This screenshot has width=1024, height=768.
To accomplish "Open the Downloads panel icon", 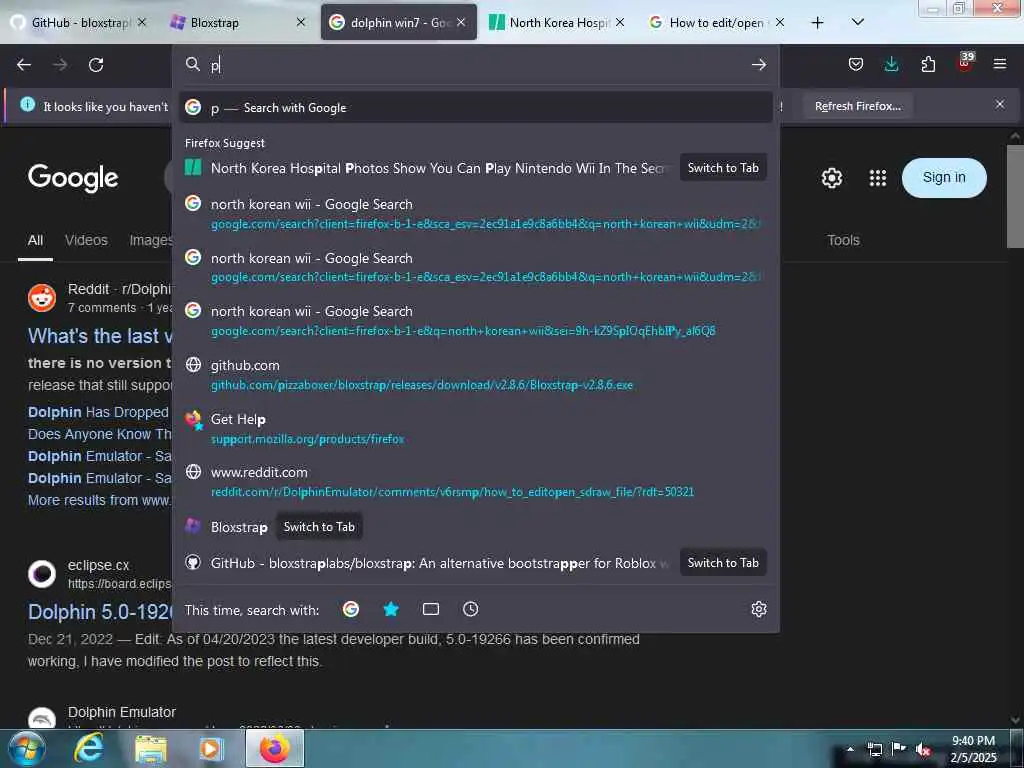I will coord(891,64).
